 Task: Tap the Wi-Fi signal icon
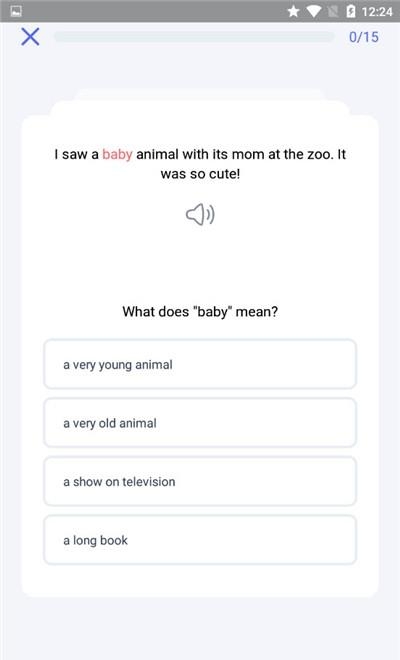click(x=314, y=11)
